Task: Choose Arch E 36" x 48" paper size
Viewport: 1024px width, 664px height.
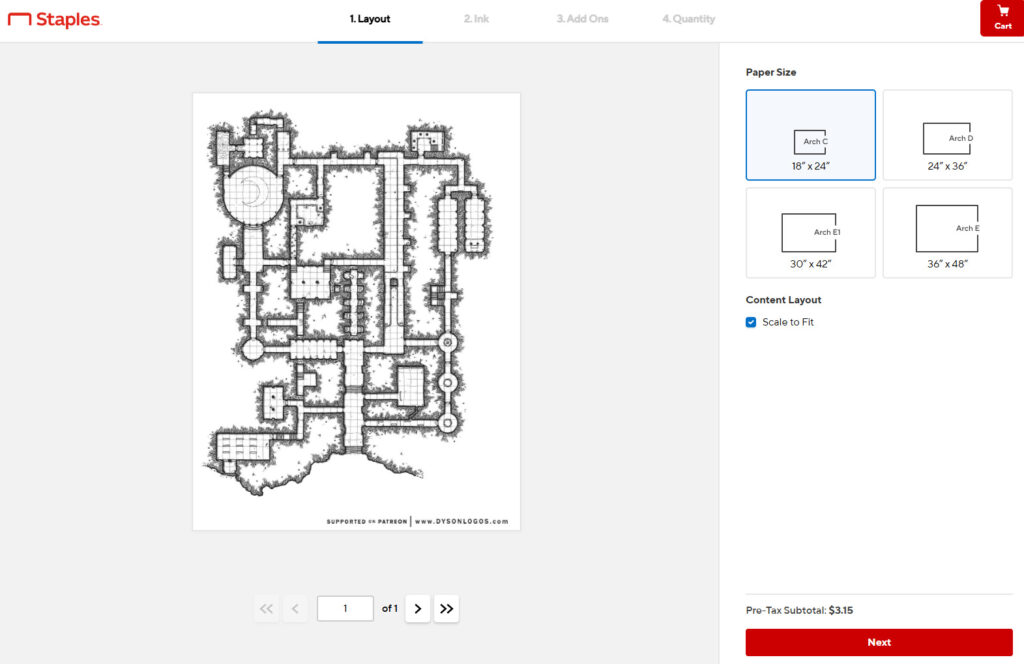Action: click(x=948, y=233)
